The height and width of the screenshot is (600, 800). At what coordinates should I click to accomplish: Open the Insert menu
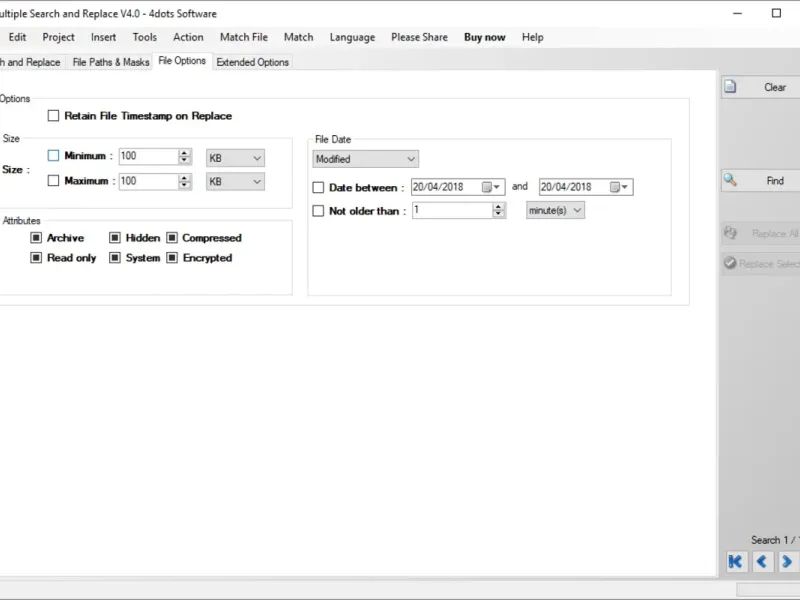pyautogui.click(x=103, y=37)
